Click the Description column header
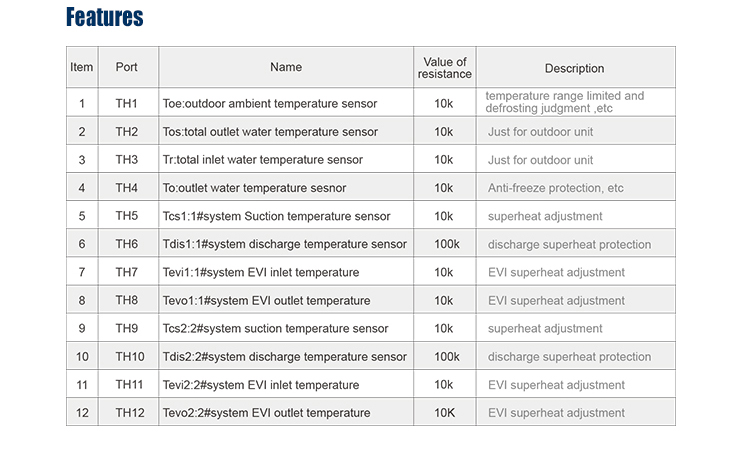This screenshot has height=452, width=750. (x=574, y=68)
